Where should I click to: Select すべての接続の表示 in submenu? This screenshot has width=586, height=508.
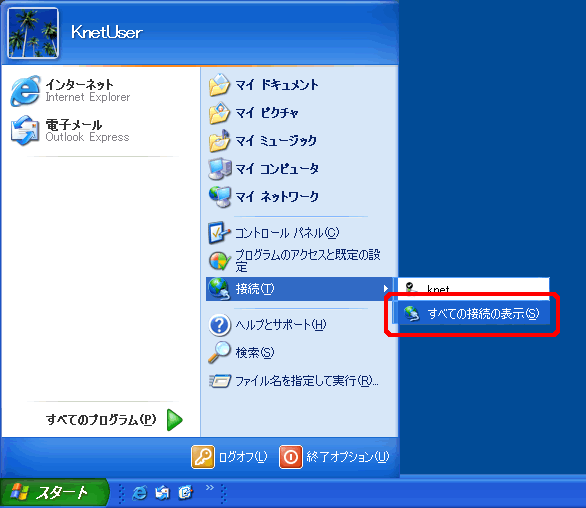point(474,313)
